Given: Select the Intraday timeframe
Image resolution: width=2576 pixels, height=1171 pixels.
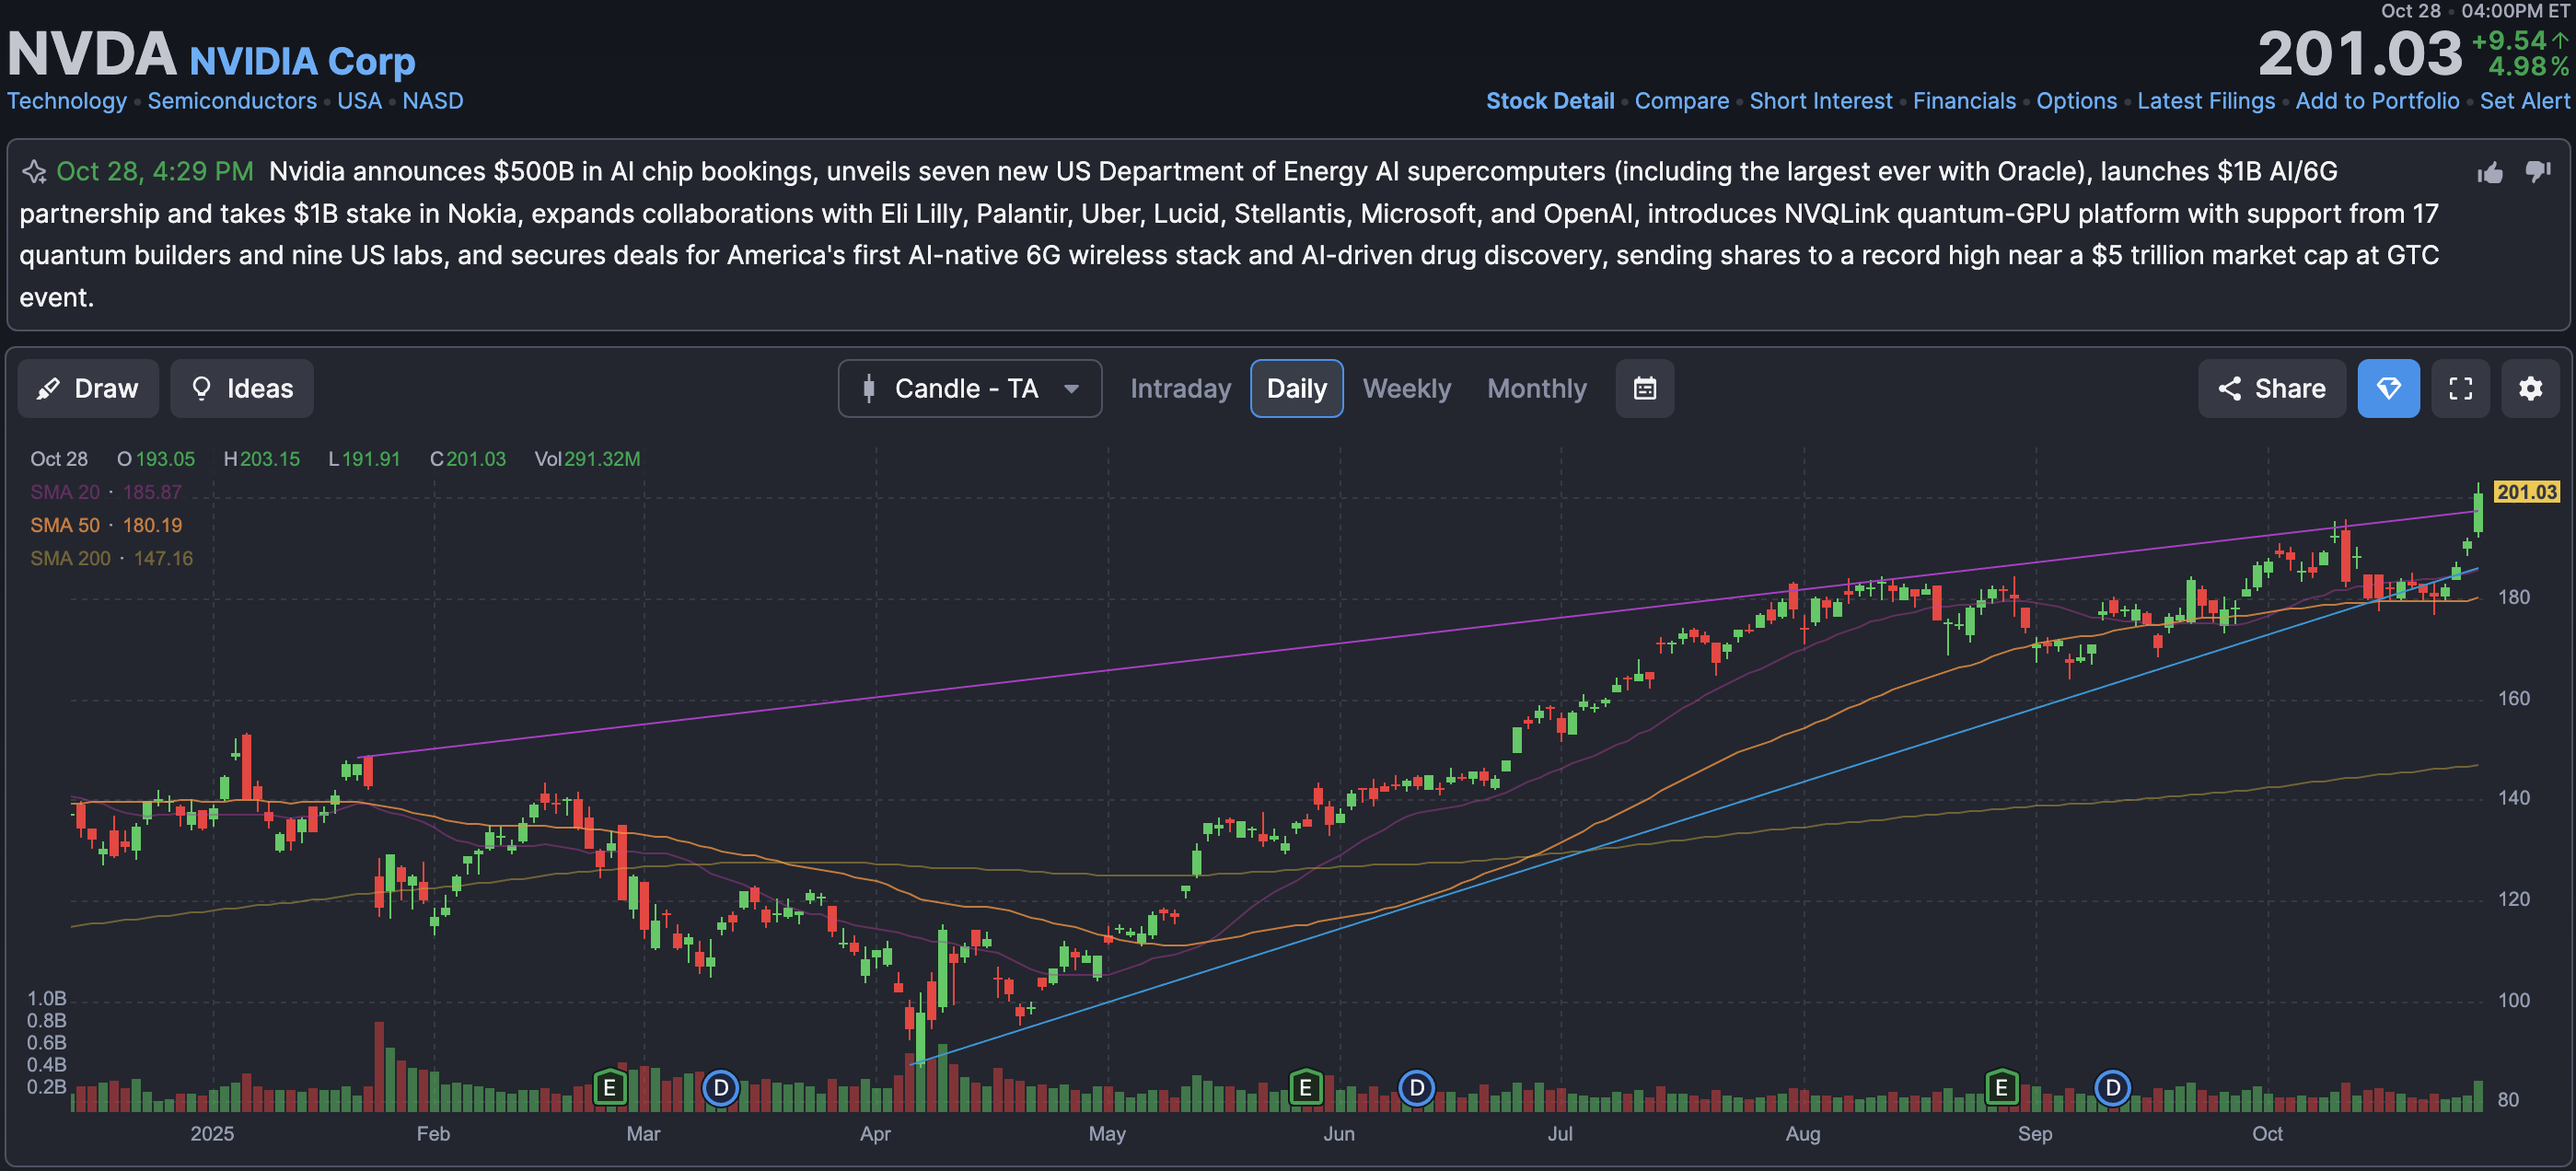Looking at the screenshot, I should (1180, 388).
